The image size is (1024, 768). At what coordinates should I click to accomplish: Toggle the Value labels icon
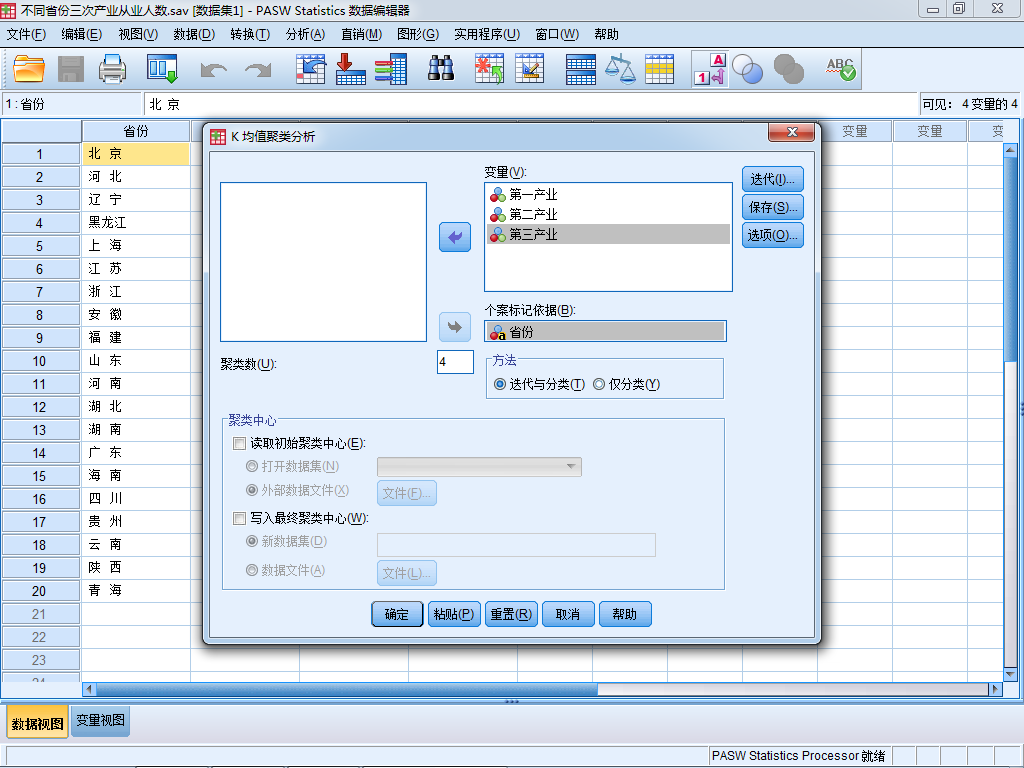(710, 69)
